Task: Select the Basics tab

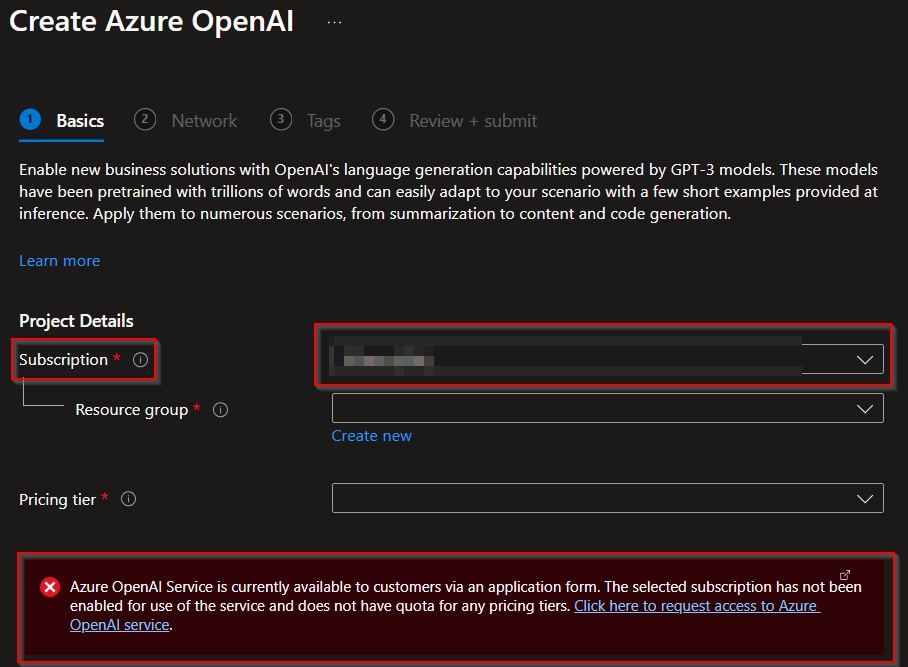Action: [80, 121]
